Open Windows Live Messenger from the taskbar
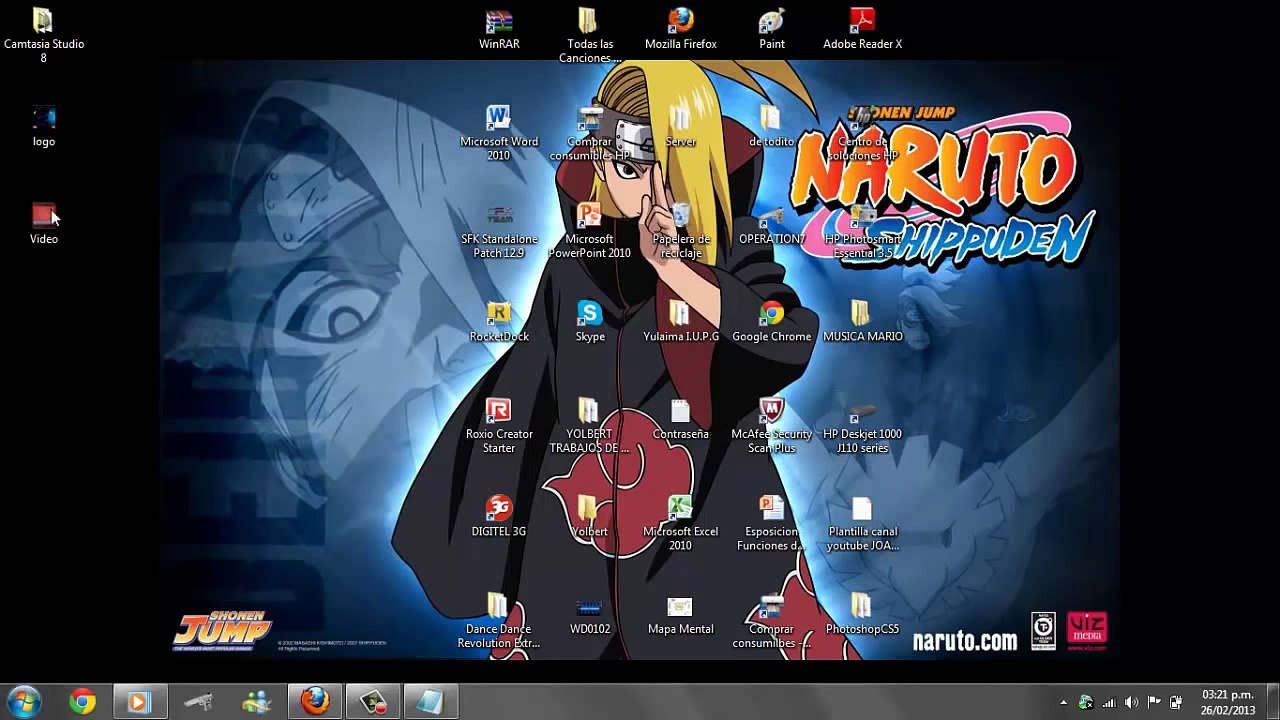 click(256, 701)
